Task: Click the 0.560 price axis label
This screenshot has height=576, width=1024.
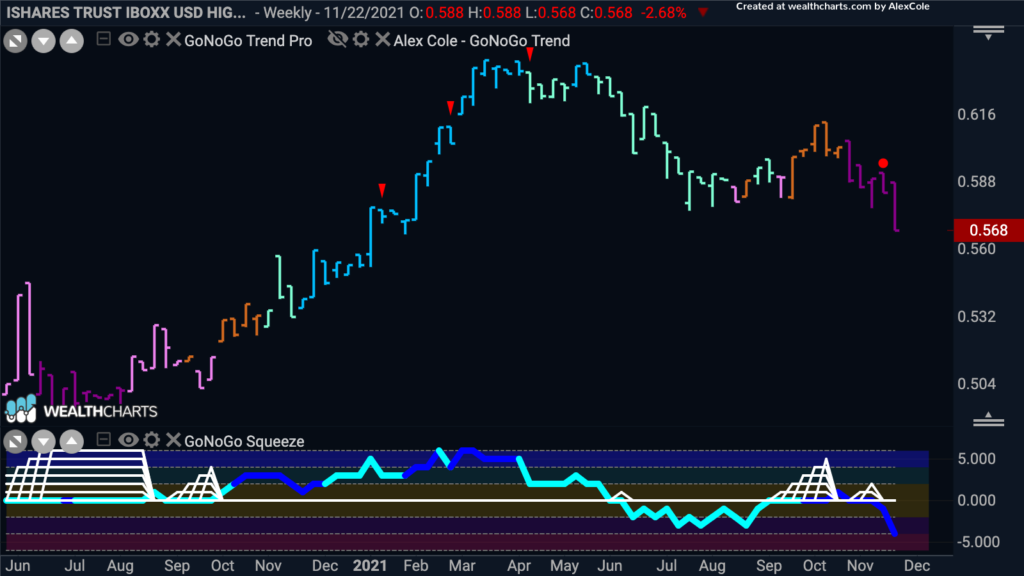Action: click(977, 249)
